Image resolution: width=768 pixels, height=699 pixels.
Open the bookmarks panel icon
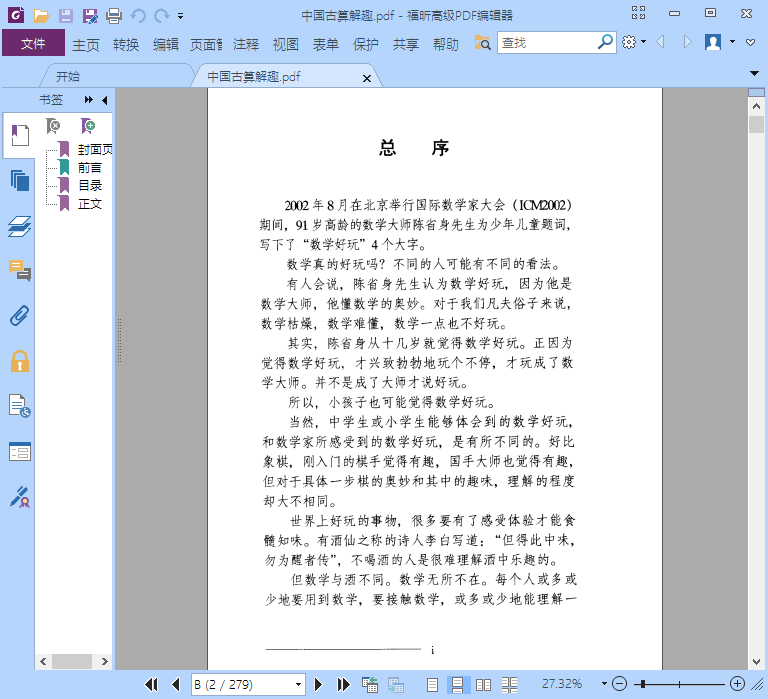point(20,135)
